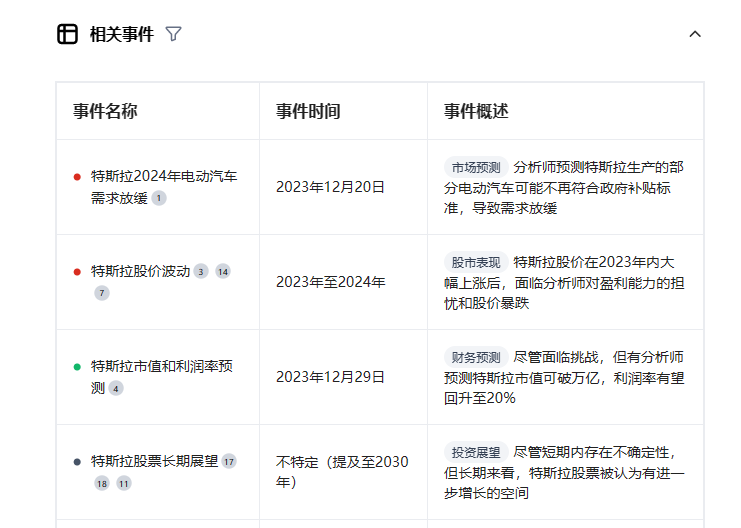Click the table icon beside 相关事件

(67, 34)
